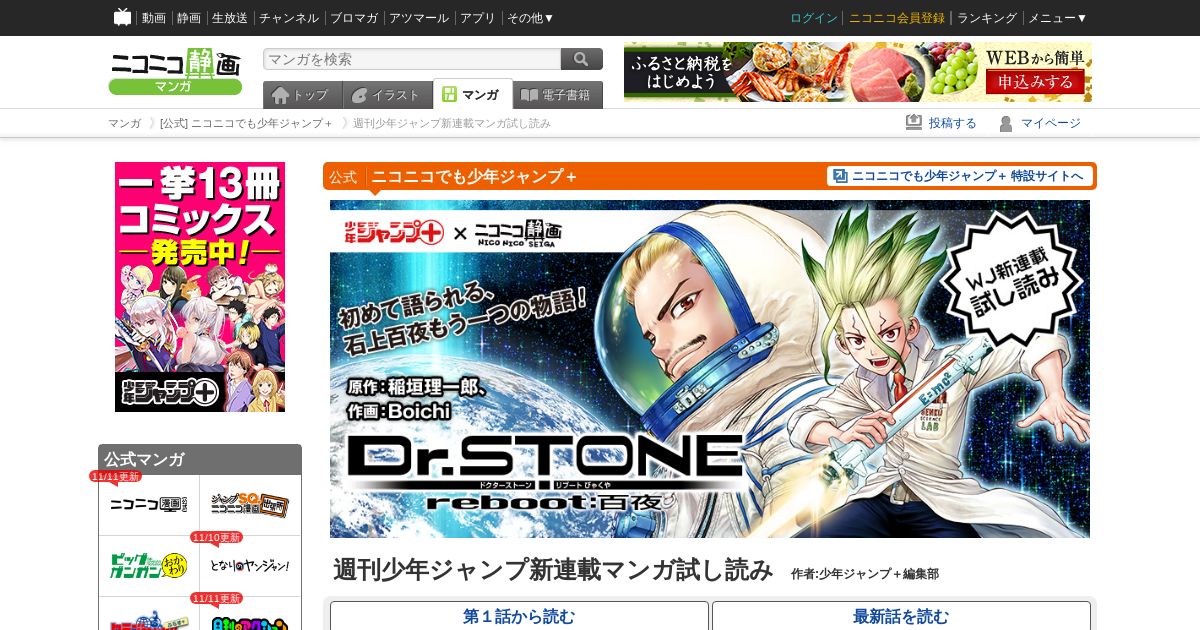Screen dimensions: 1200x630
Task: Click the マンガ breadcrumb link
Action: tap(125, 123)
